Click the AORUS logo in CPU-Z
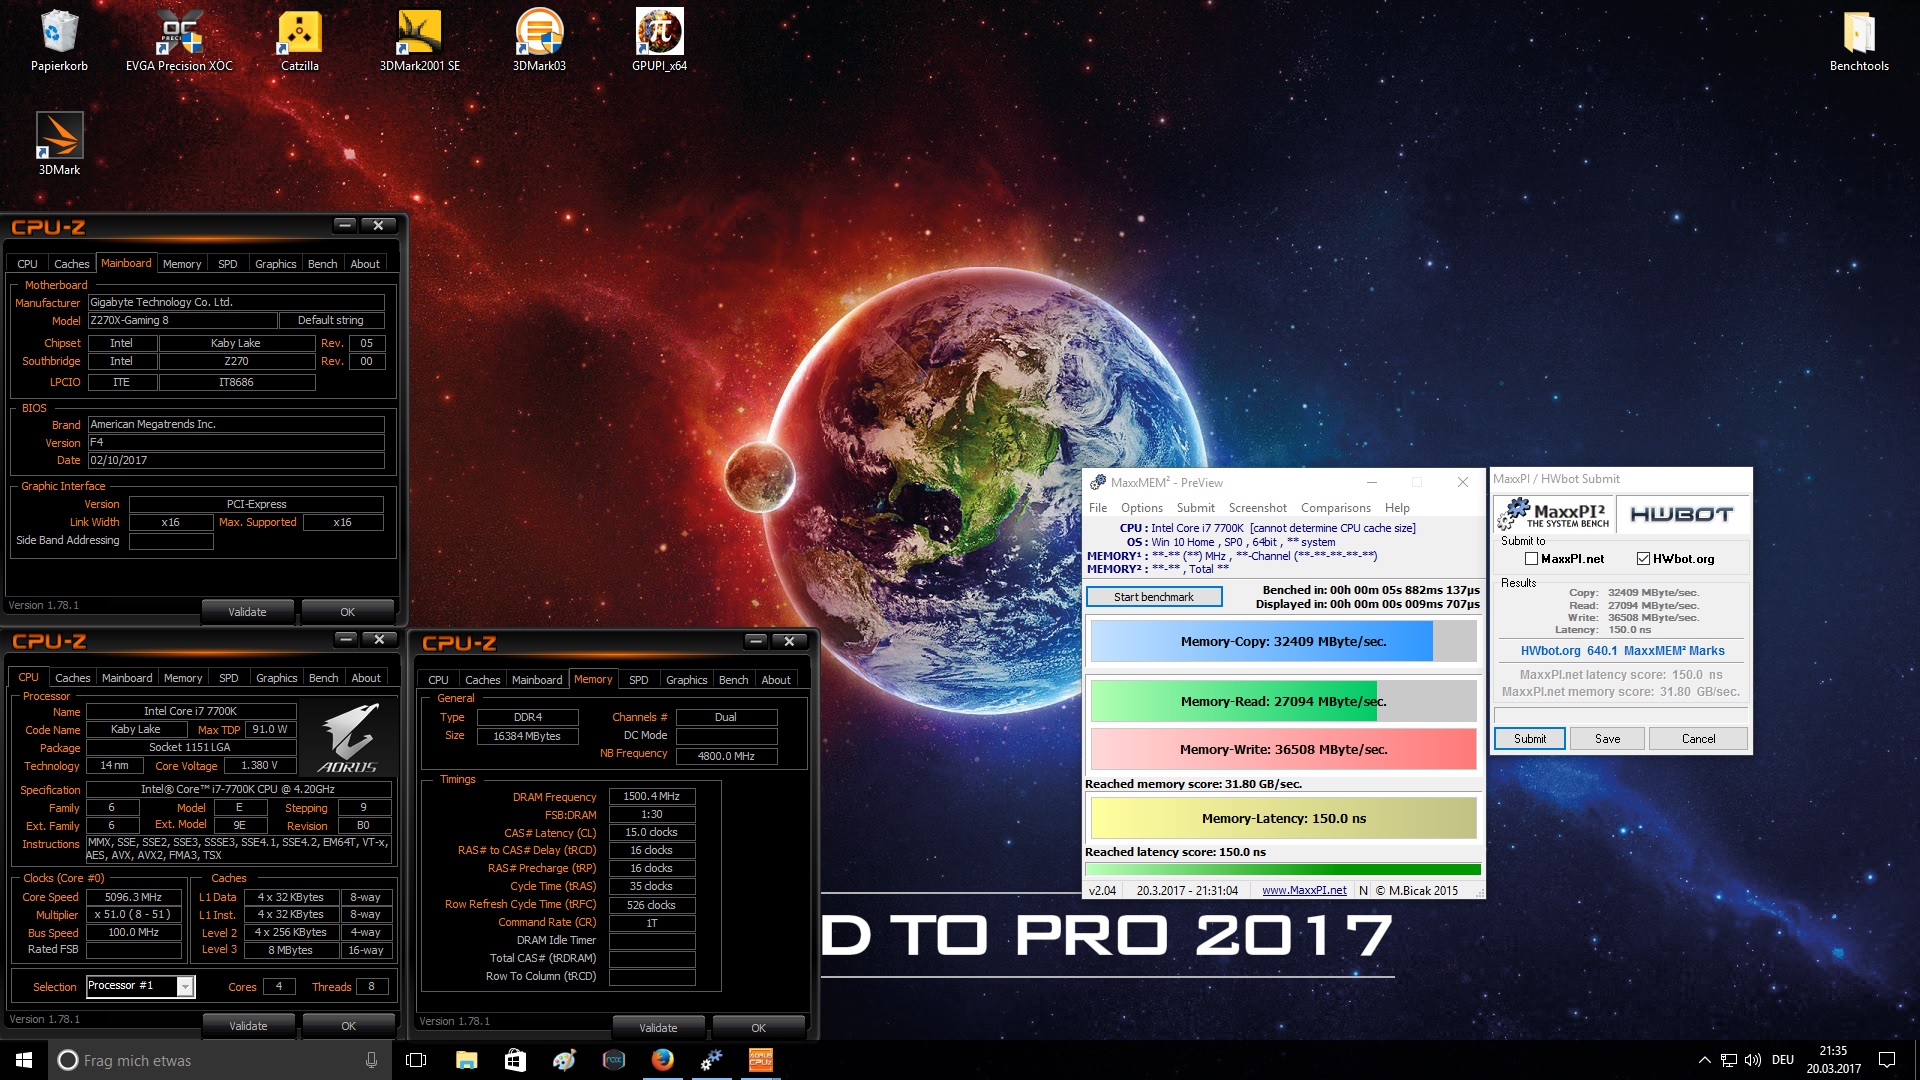 (x=348, y=739)
